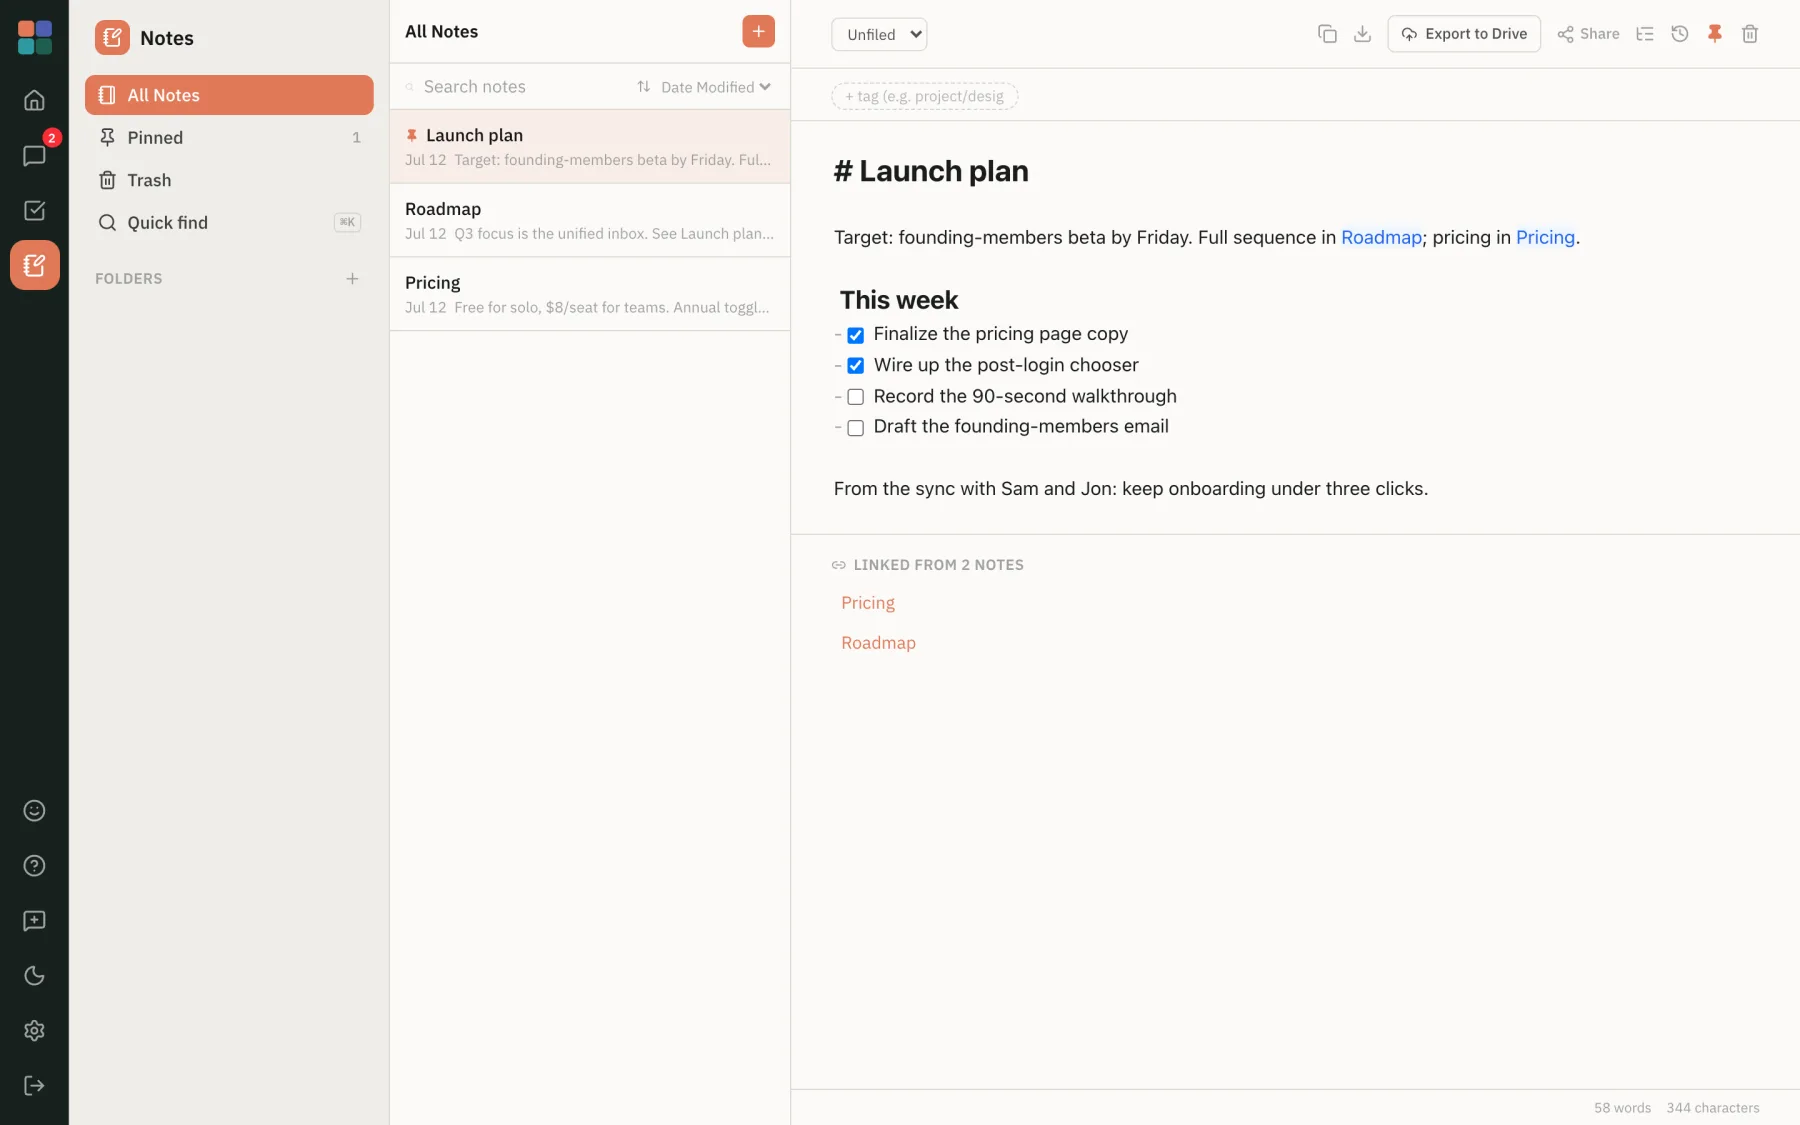Open Pricing note in list
Image resolution: width=1800 pixels, height=1125 pixels.
pos(590,294)
